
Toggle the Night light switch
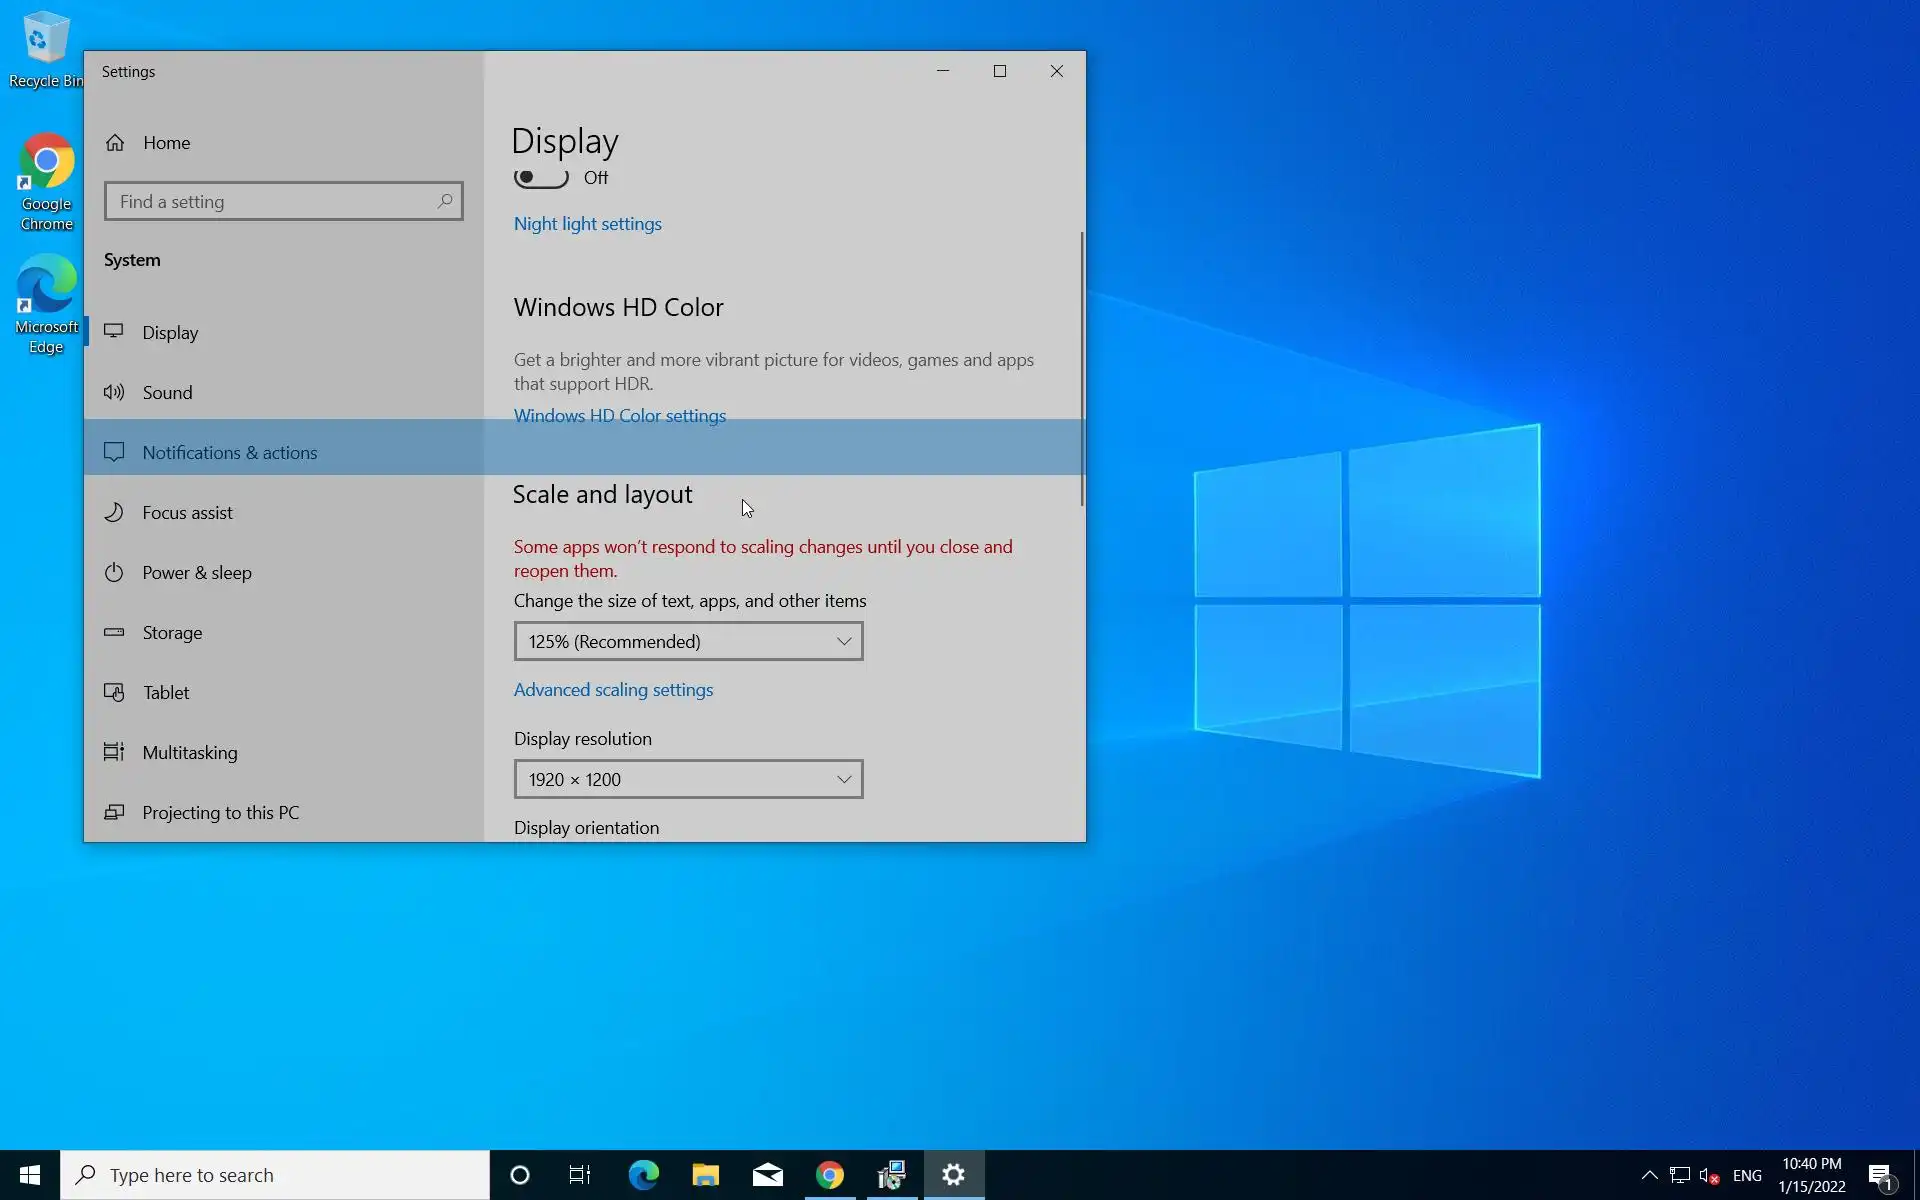[x=541, y=178]
